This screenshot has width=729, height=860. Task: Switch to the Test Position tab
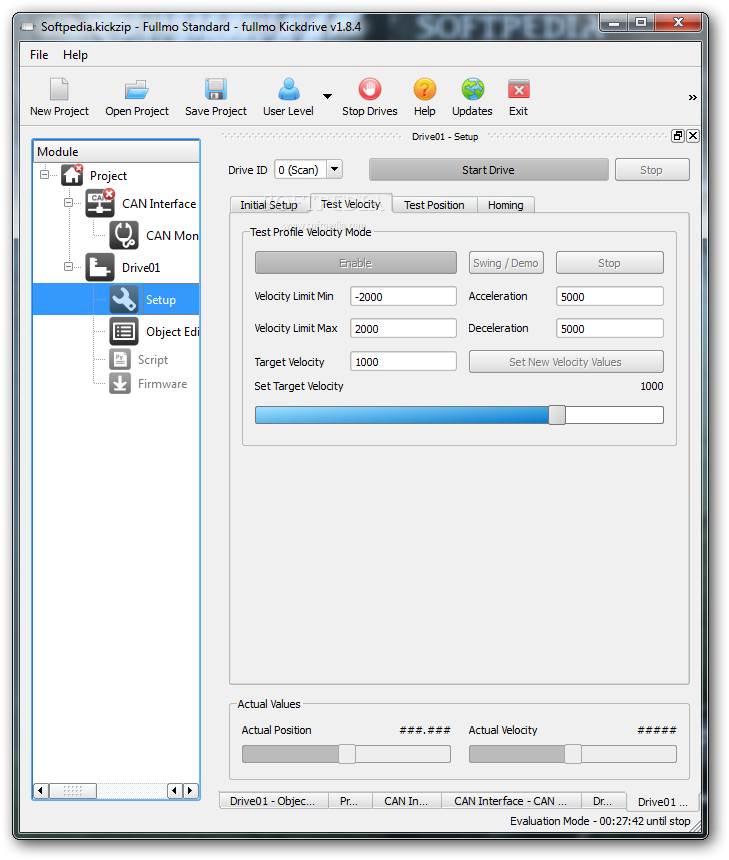click(434, 205)
